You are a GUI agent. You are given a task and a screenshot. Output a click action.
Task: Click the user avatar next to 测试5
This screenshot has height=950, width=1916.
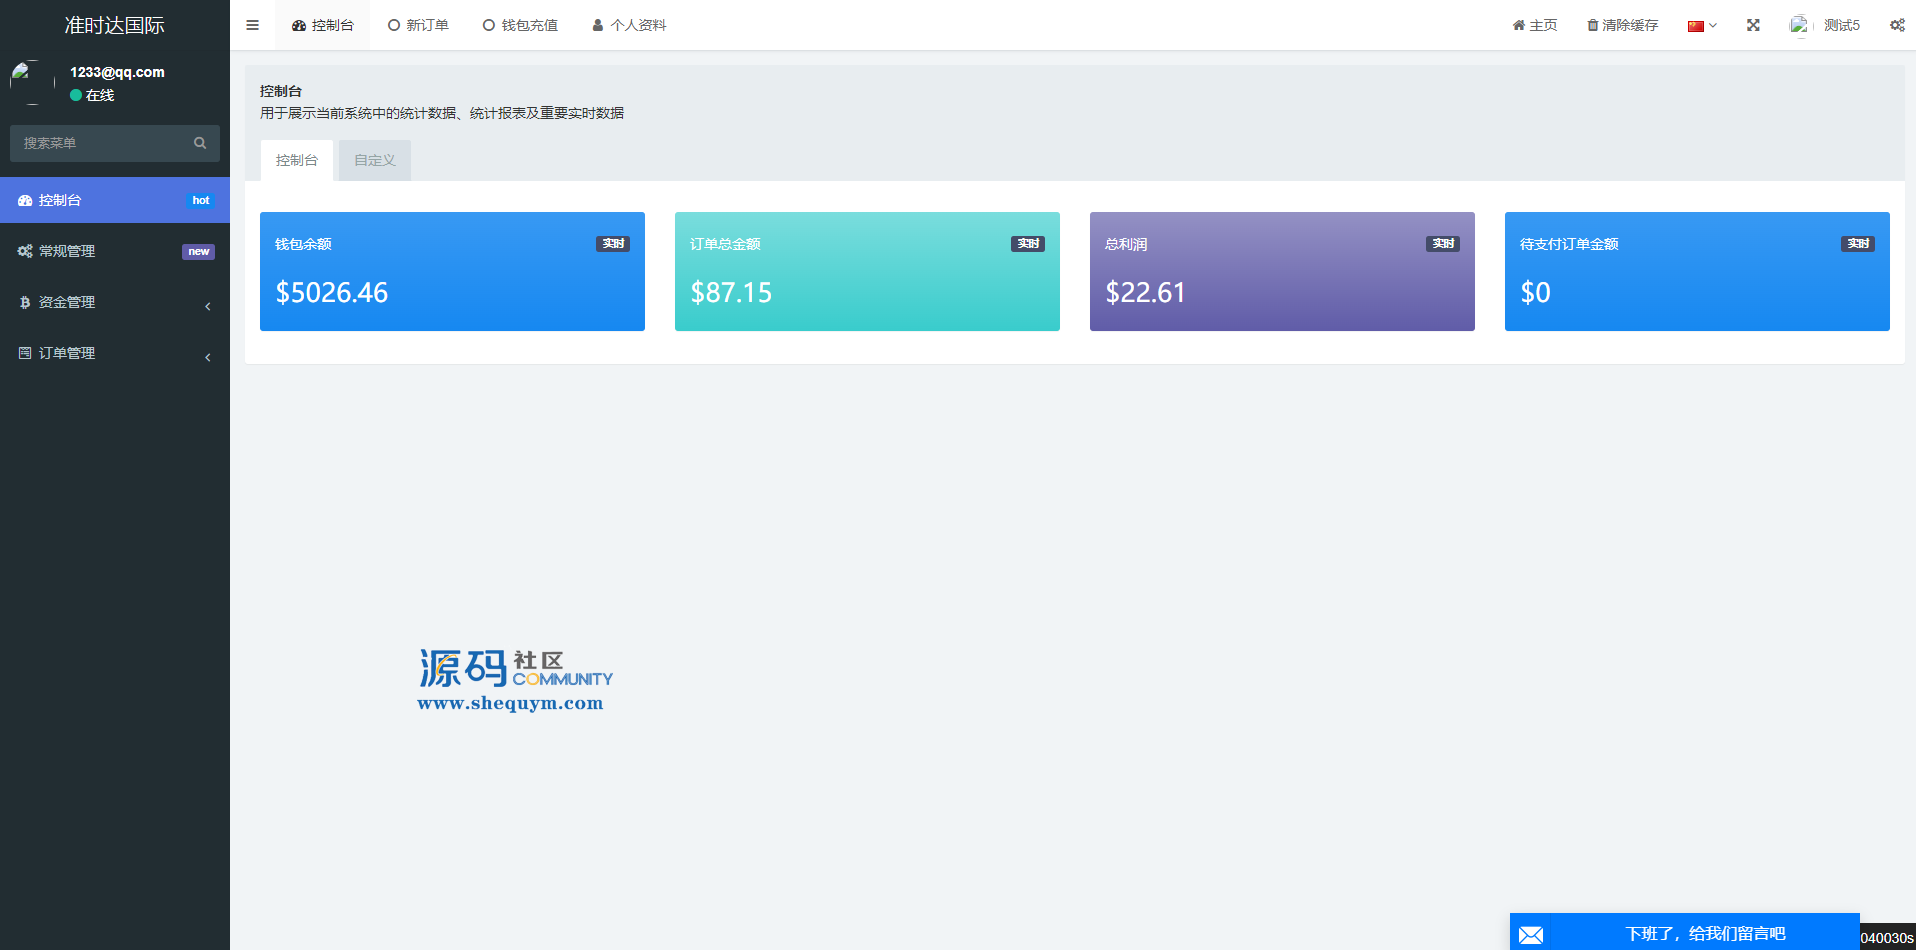click(x=1800, y=25)
